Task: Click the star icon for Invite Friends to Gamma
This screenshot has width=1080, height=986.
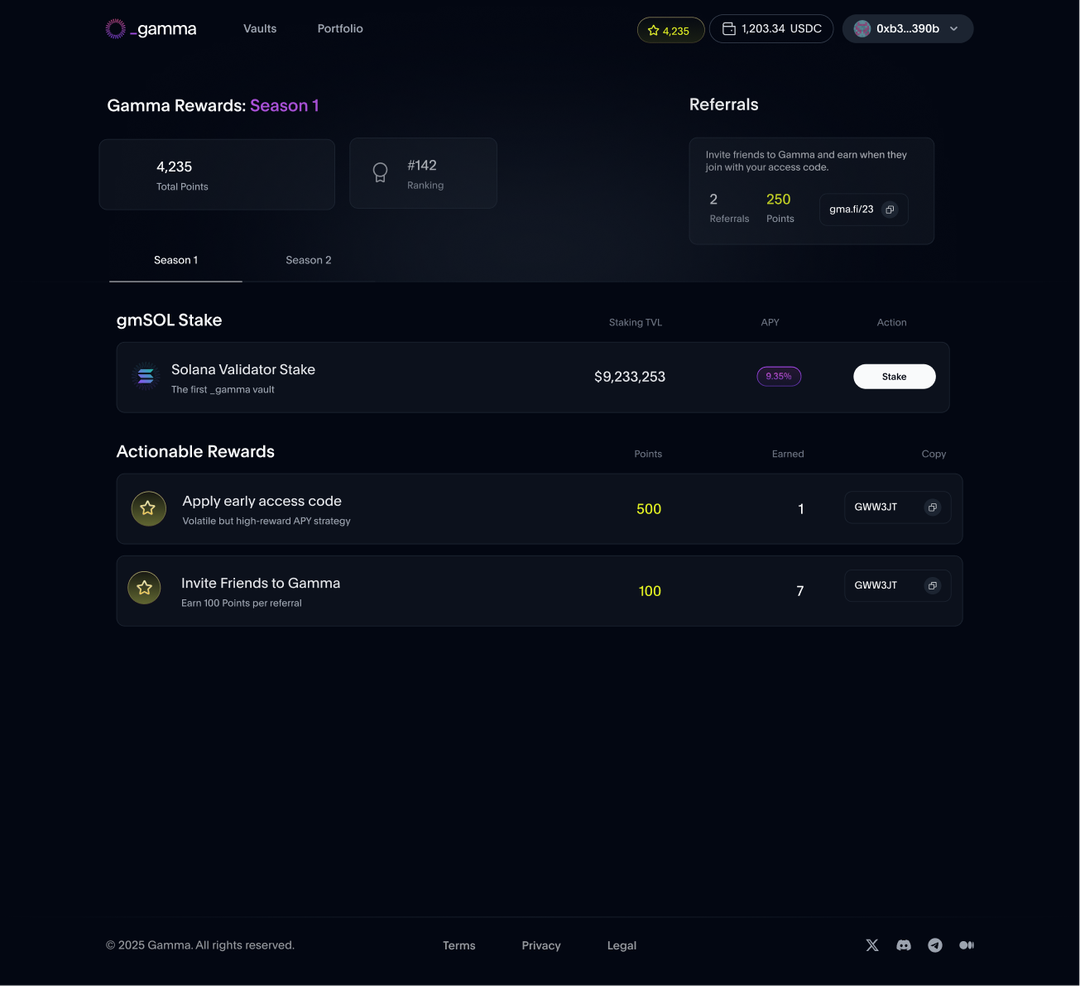Action: pos(145,588)
